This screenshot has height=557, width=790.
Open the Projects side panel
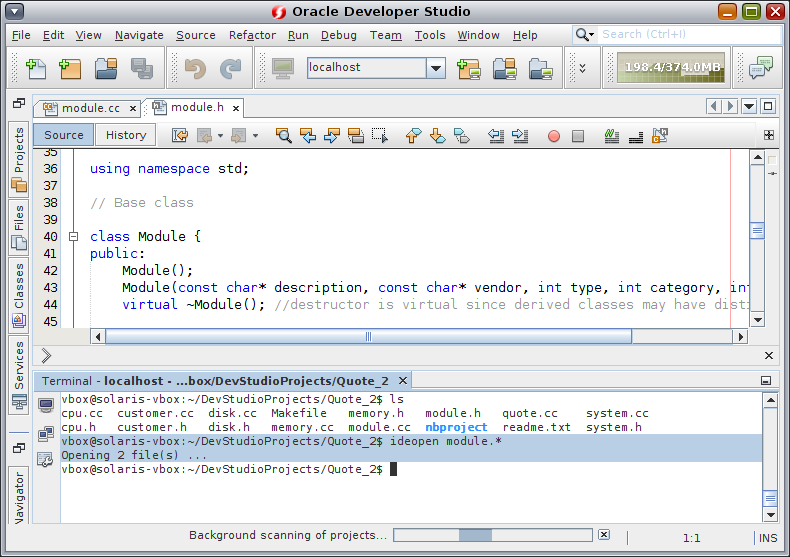[x=19, y=160]
